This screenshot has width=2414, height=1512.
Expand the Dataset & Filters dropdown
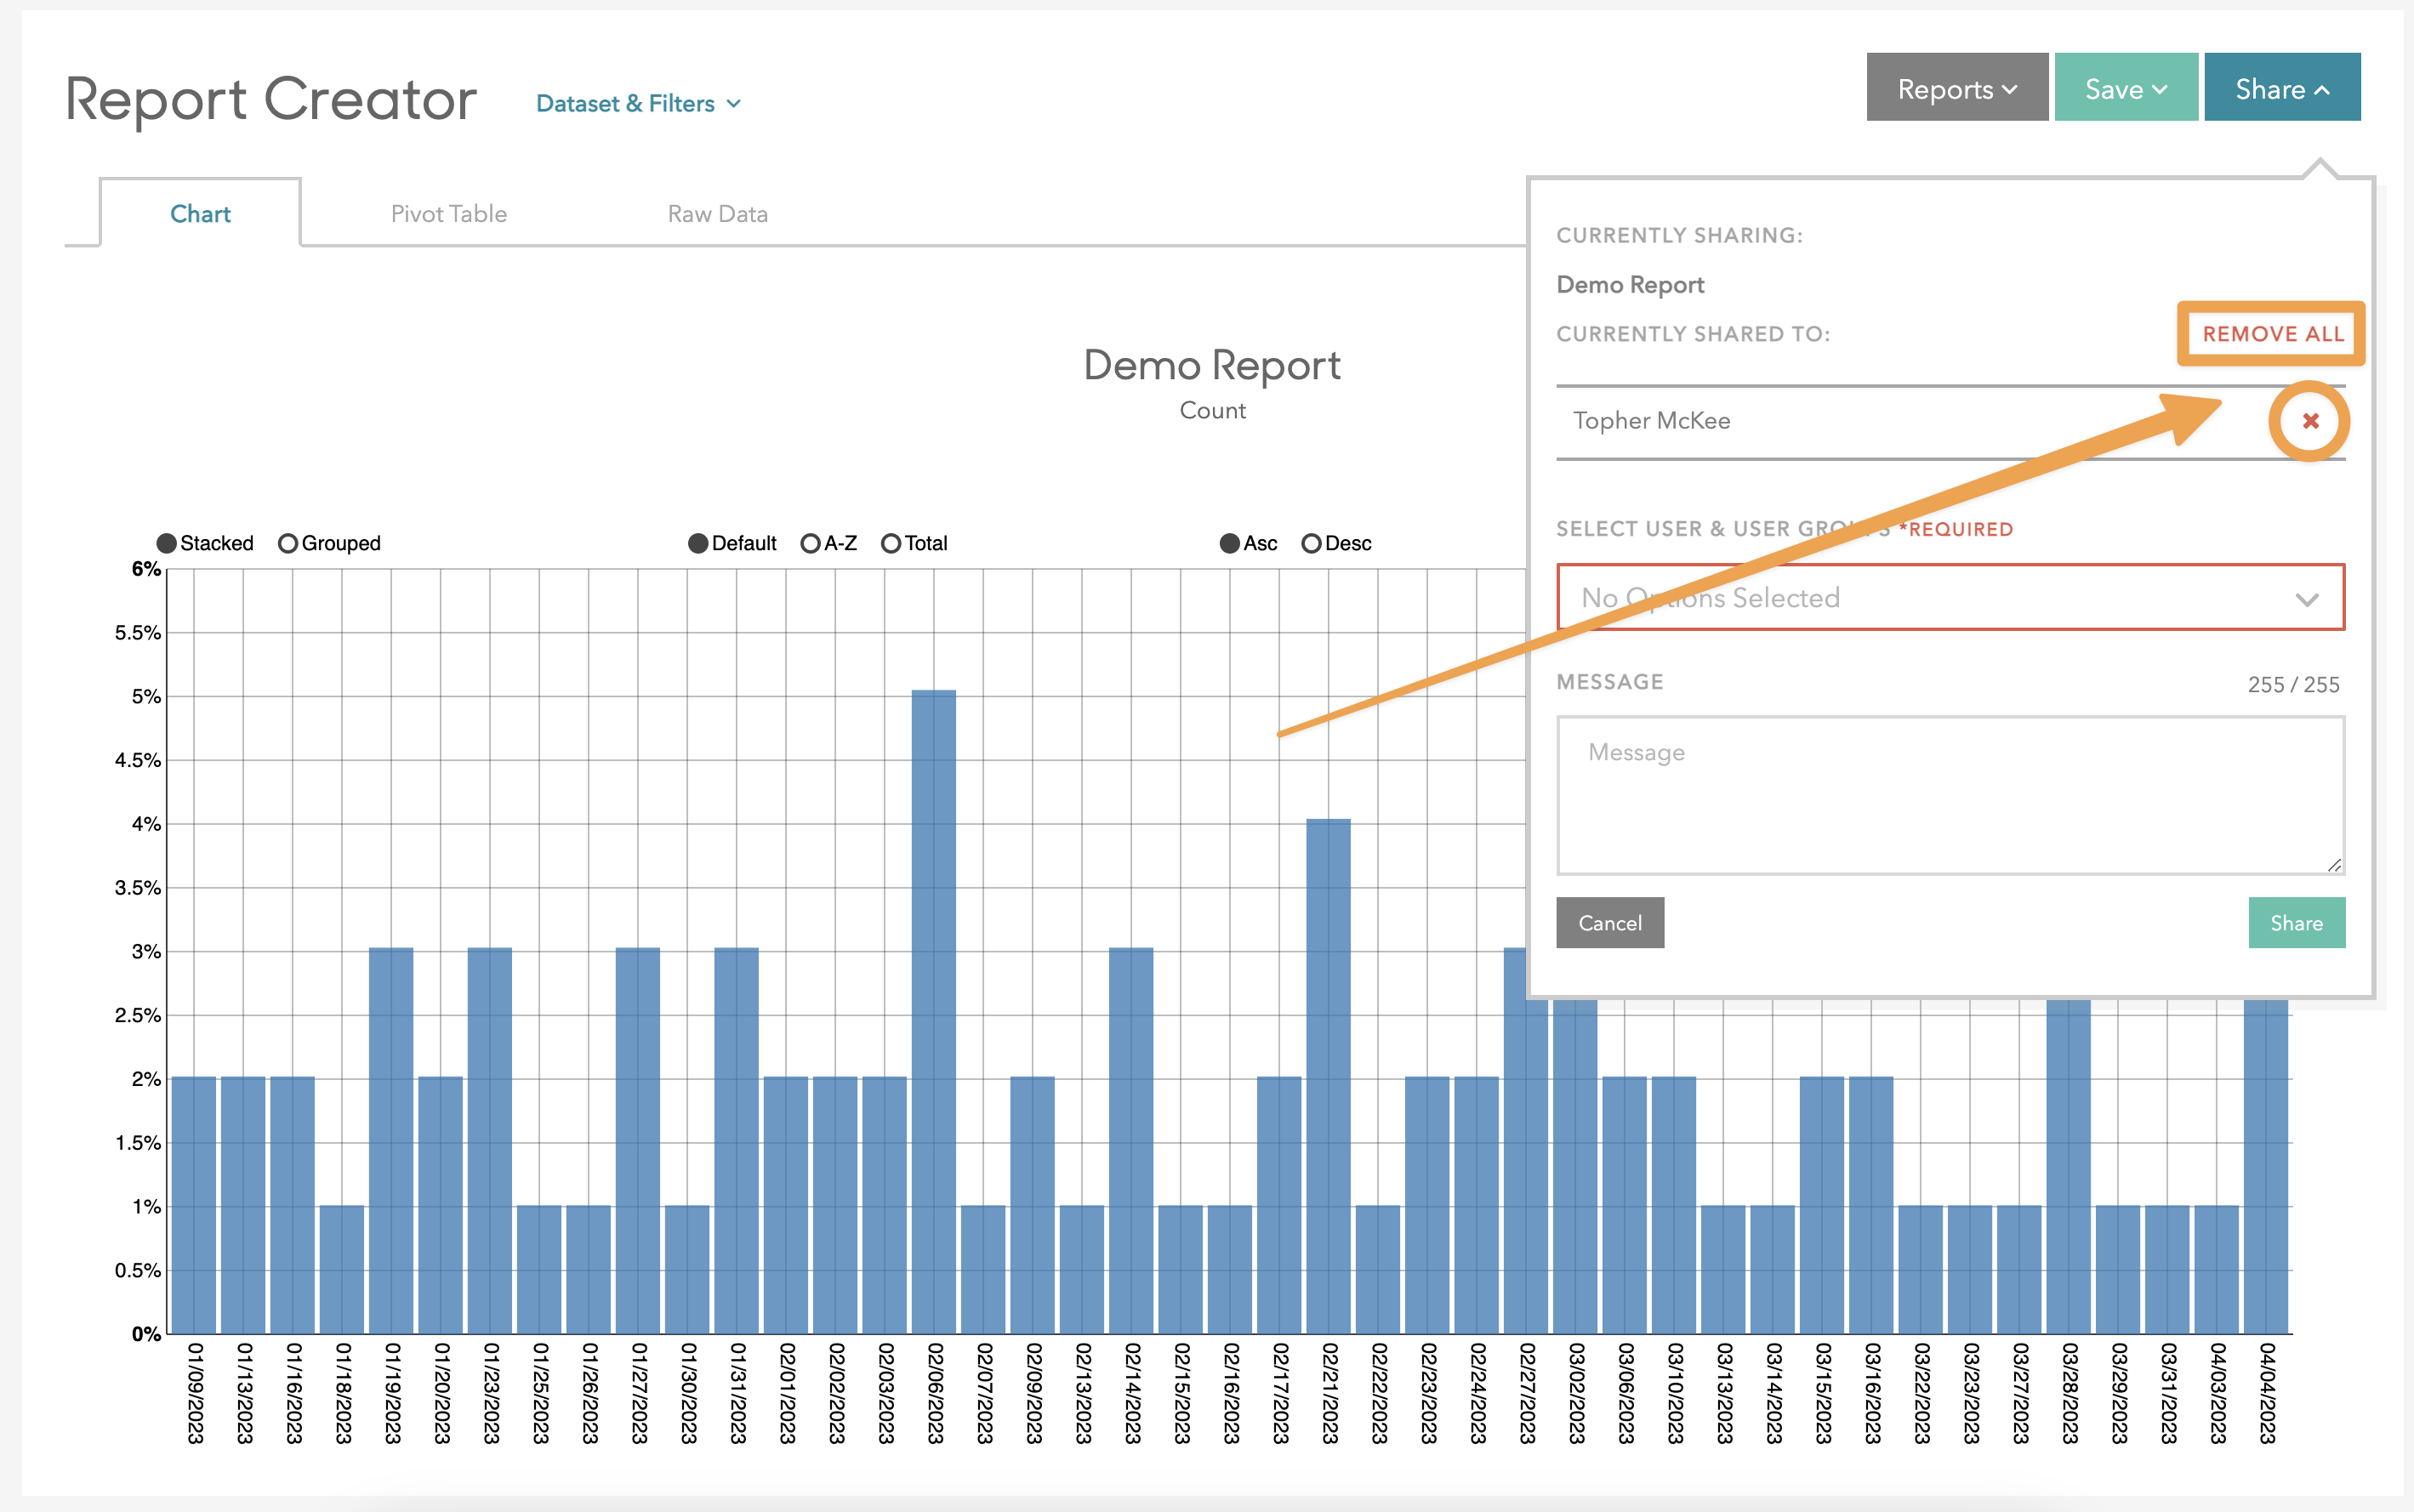coord(638,103)
